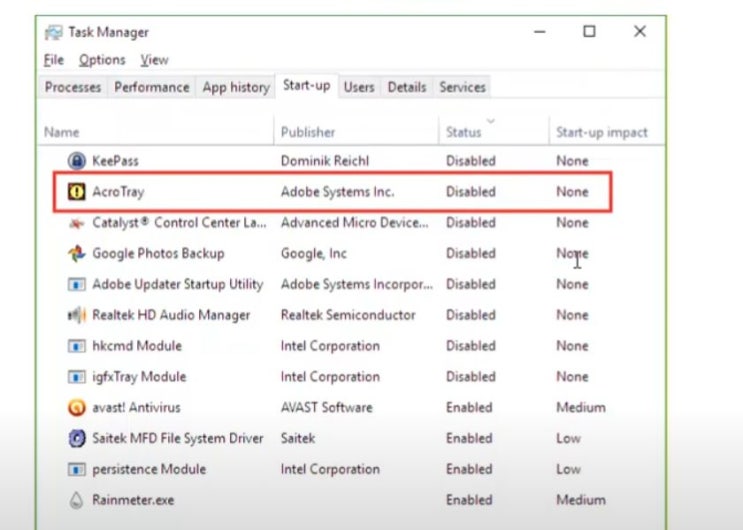Viewport: 743px width, 530px height.
Task: Click the Saitek MFD File System Driver icon
Action: [x=76, y=439]
